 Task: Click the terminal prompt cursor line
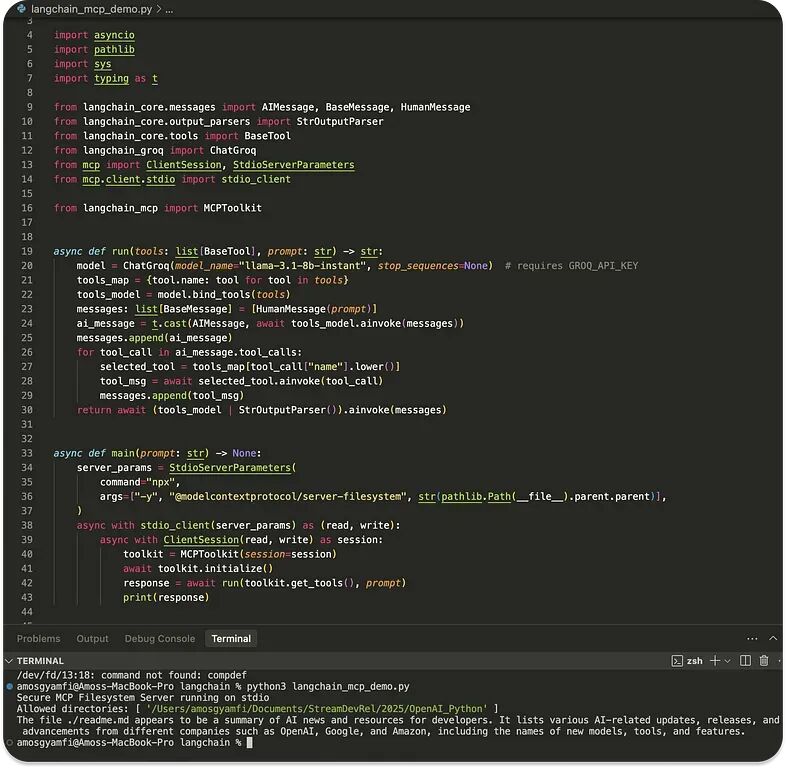click(x=134, y=742)
